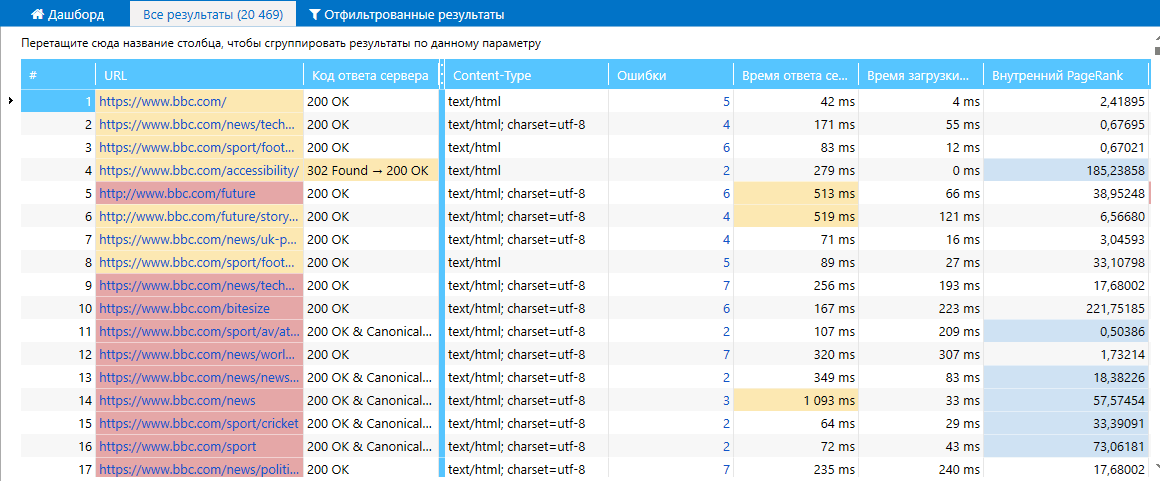
Task: Open https://www.bbc.com/news URL in row 14
Action: (178, 400)
